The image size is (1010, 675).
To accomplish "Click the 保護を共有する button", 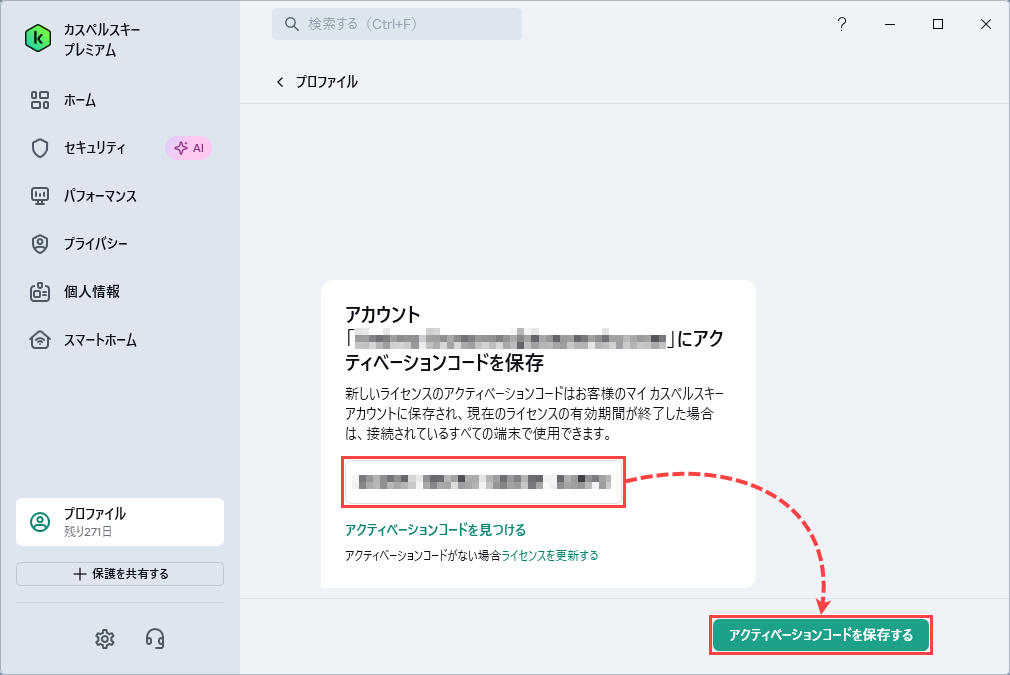I will [x=120, y=574].
